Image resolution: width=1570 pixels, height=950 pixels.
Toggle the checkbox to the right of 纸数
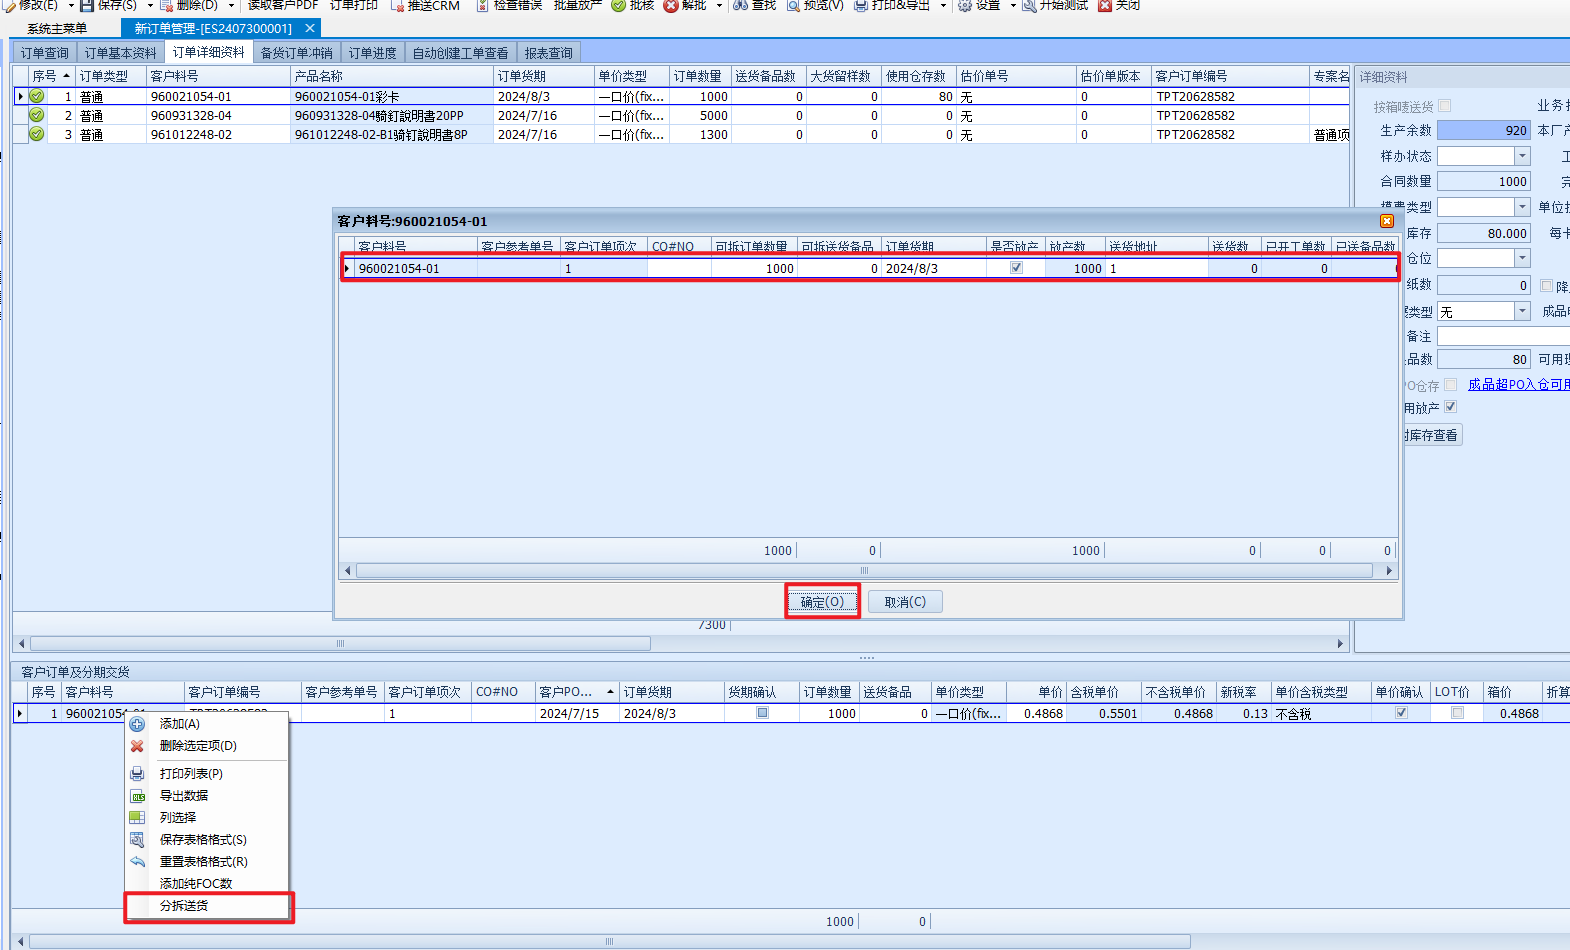click(x=1547, y=286)
